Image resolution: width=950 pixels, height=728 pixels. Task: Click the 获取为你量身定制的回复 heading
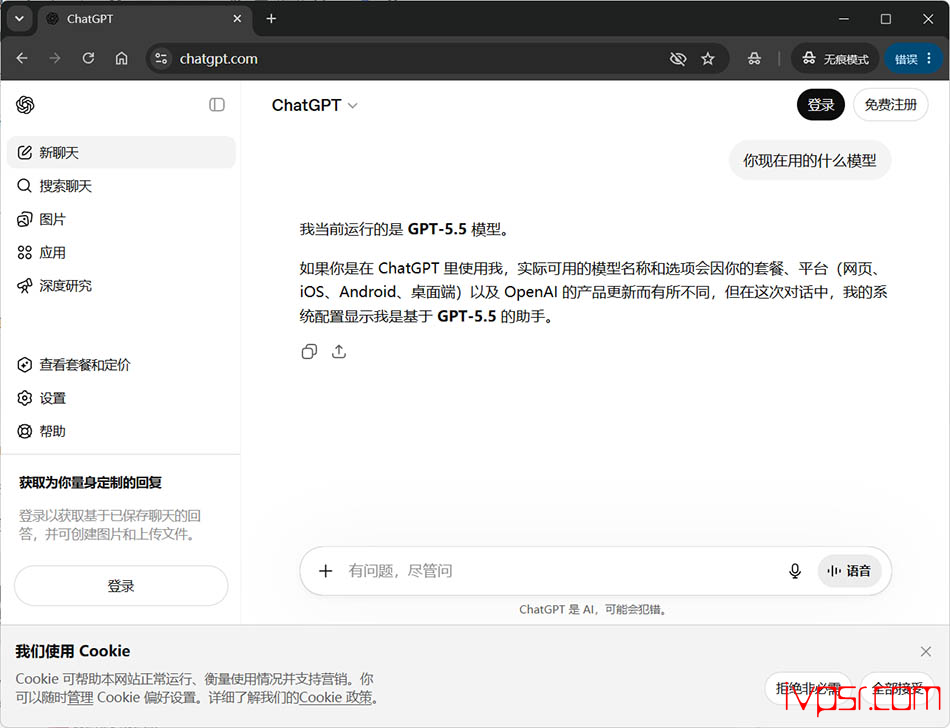coord(90,482)
